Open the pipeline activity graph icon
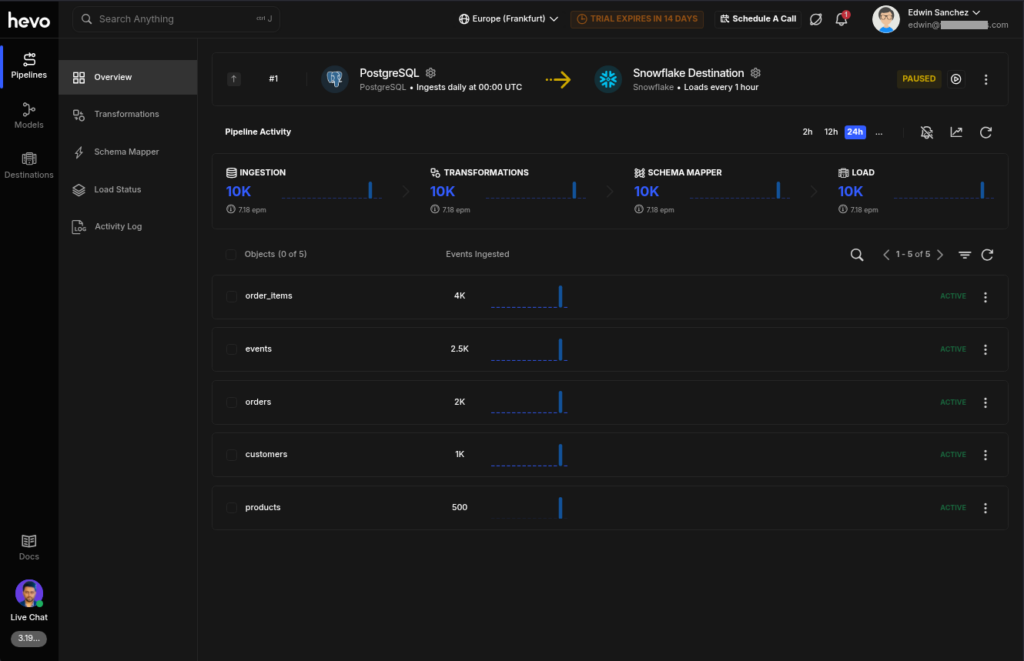Viewport: 1024px width, 661px height. click(x=956, y=133)
